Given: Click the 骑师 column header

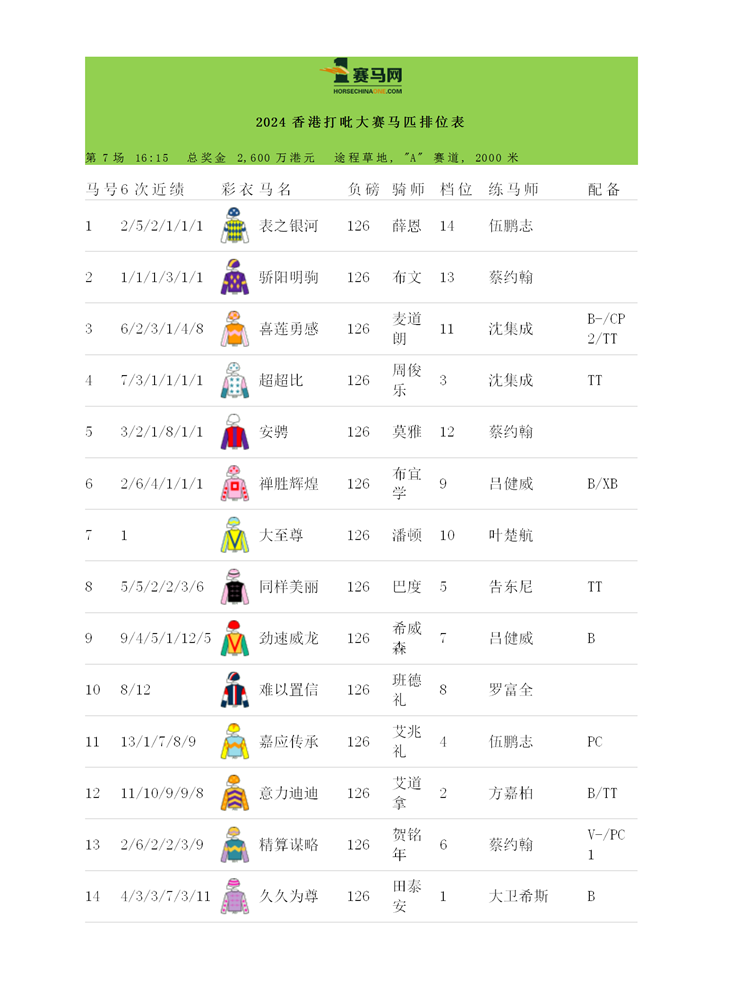Looking at the screenshot, I should click(408, 188).
